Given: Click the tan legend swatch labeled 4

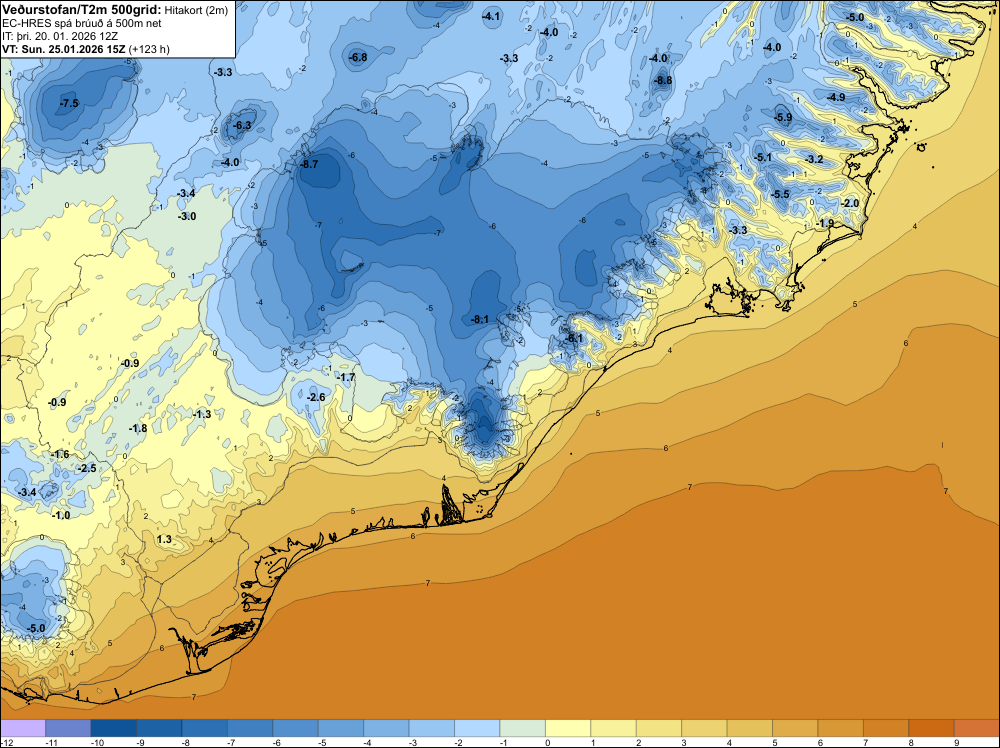Looking at the screenshot, I should (x=750, y=728).
